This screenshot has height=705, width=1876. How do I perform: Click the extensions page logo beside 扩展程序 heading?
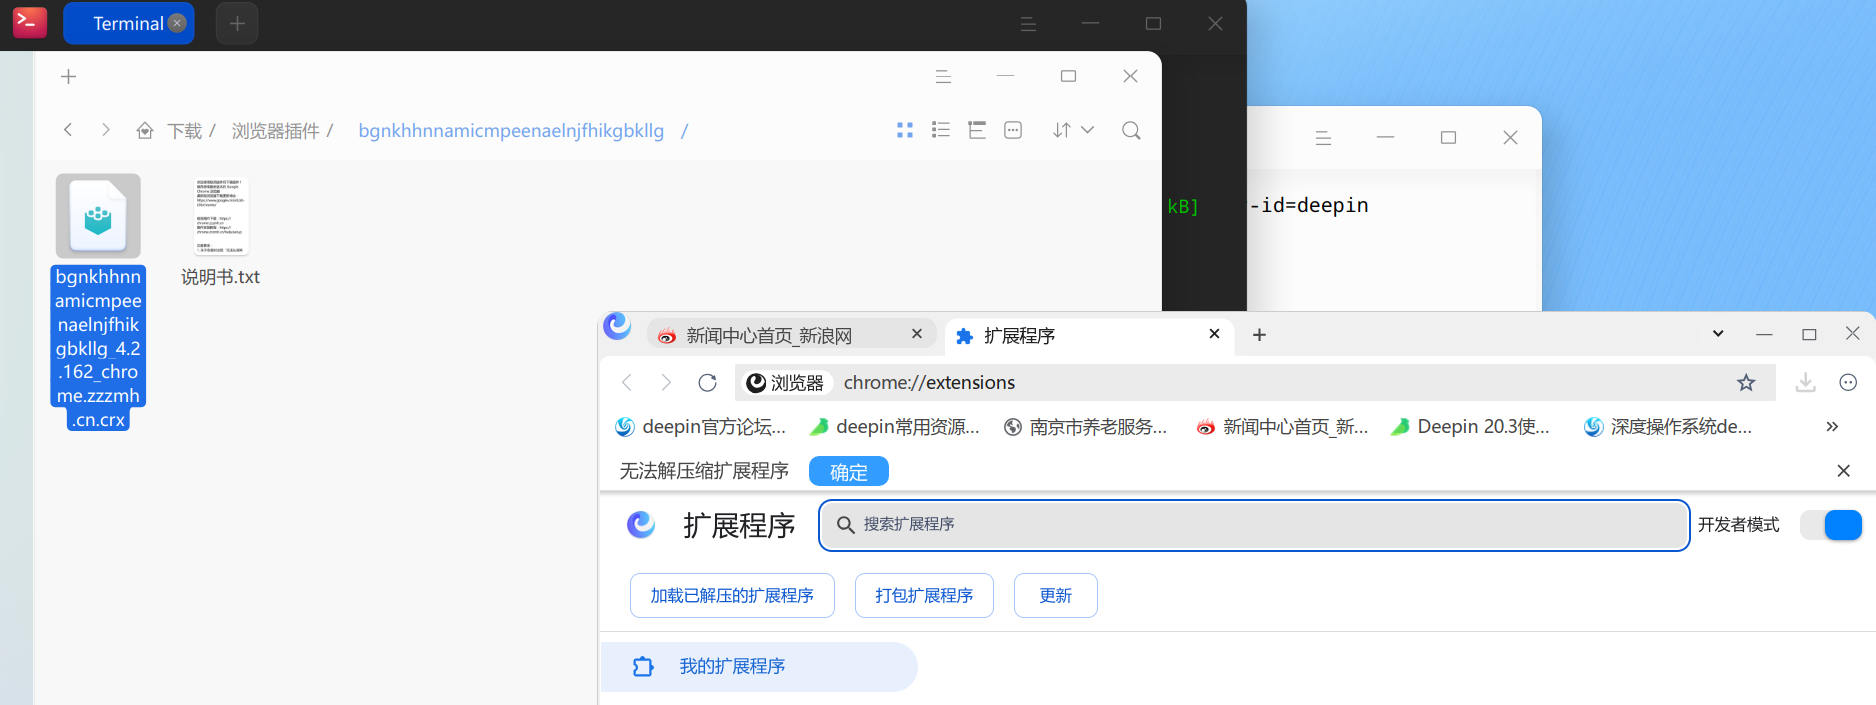[641, 525]
